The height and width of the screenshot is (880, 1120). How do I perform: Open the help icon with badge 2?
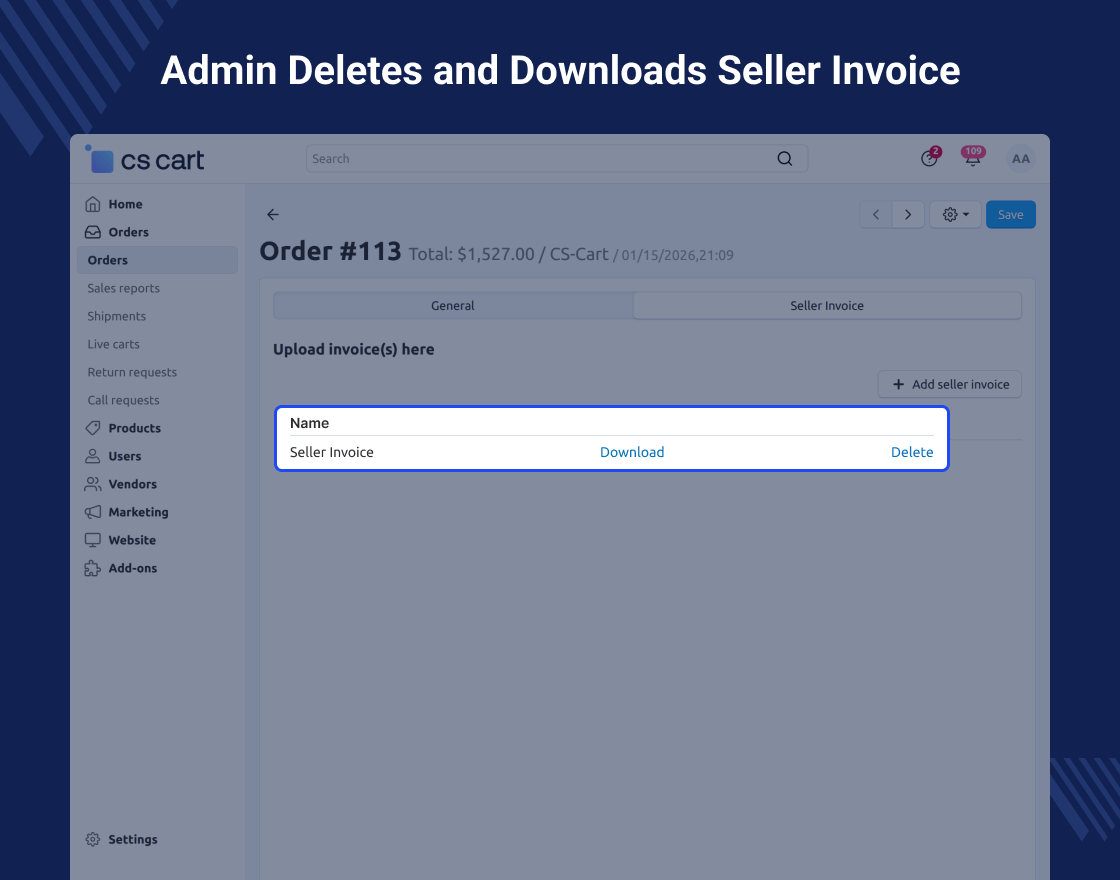929,159
